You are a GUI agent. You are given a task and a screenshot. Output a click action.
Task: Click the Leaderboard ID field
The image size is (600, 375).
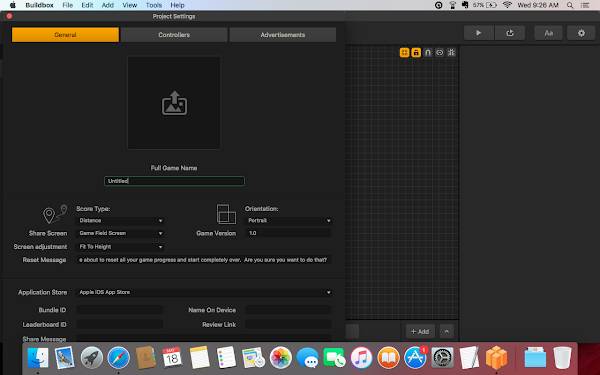(120, 324)
